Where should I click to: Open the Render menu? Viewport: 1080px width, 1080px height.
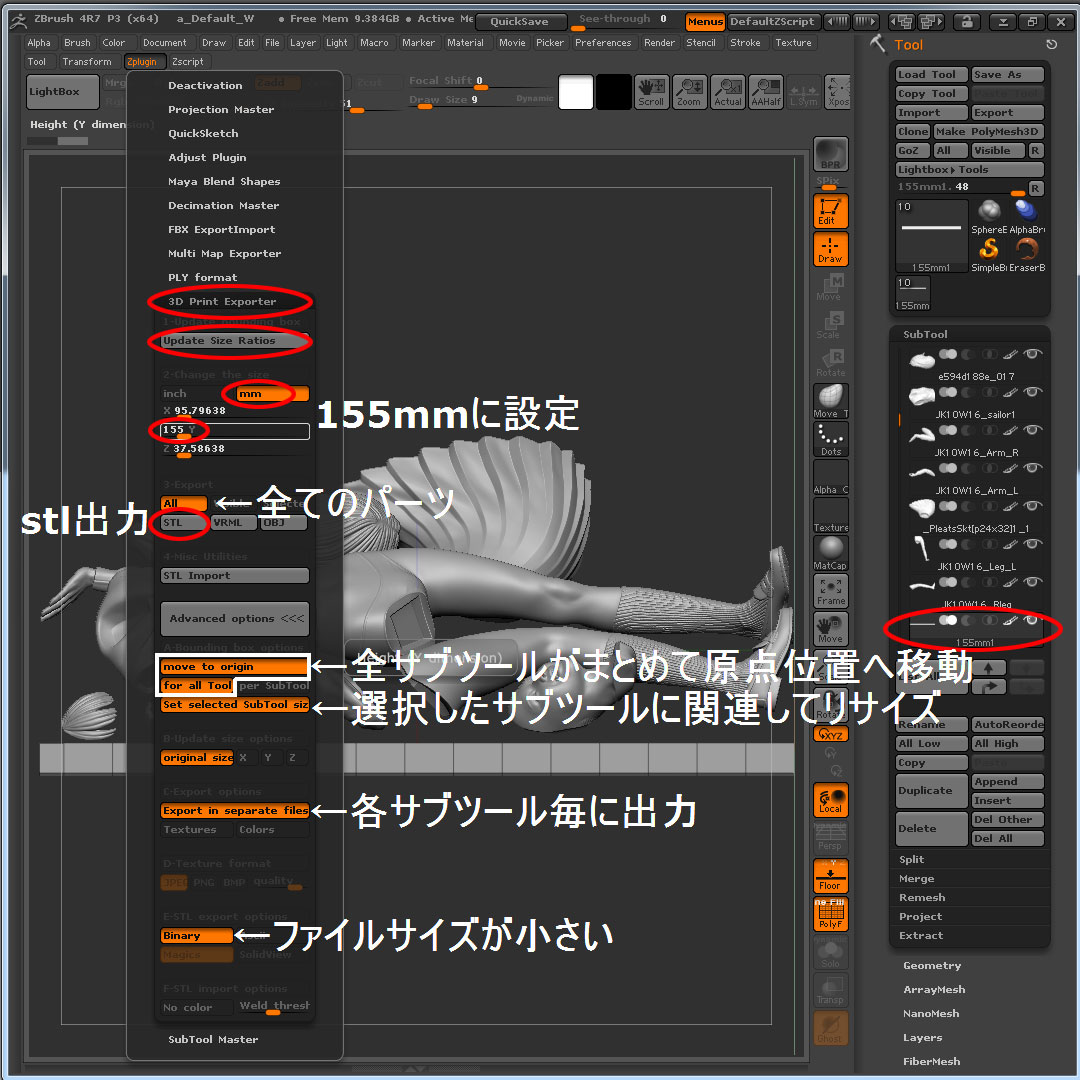pos(659,43)
